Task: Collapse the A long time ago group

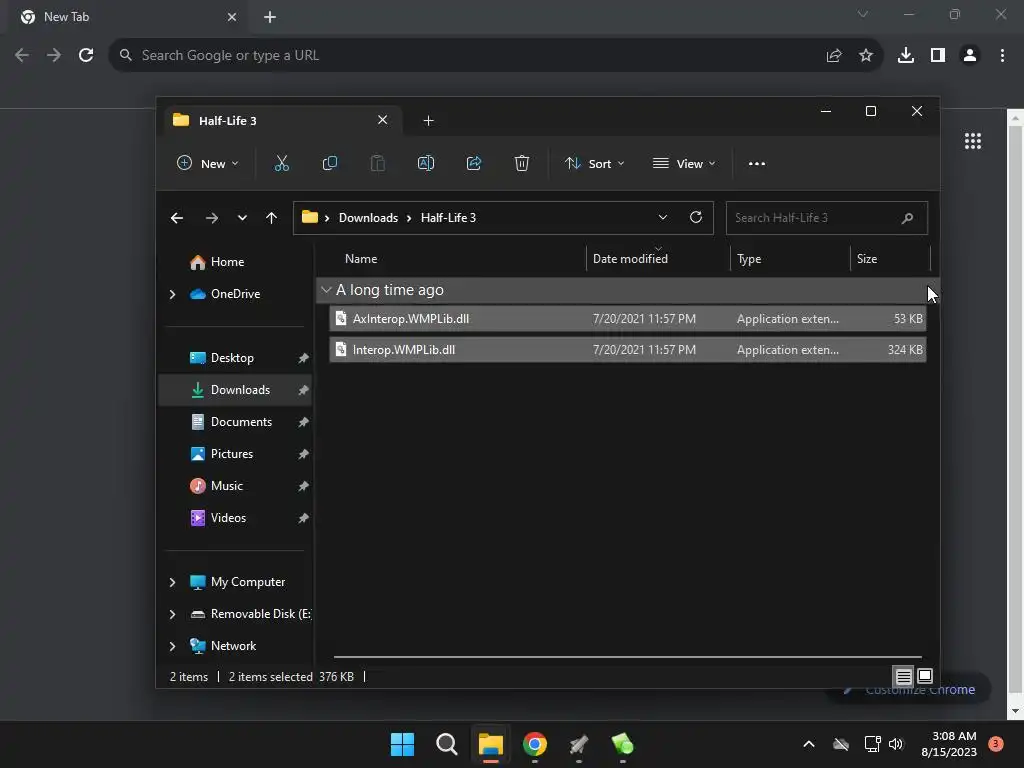Action: pos(327,290)
